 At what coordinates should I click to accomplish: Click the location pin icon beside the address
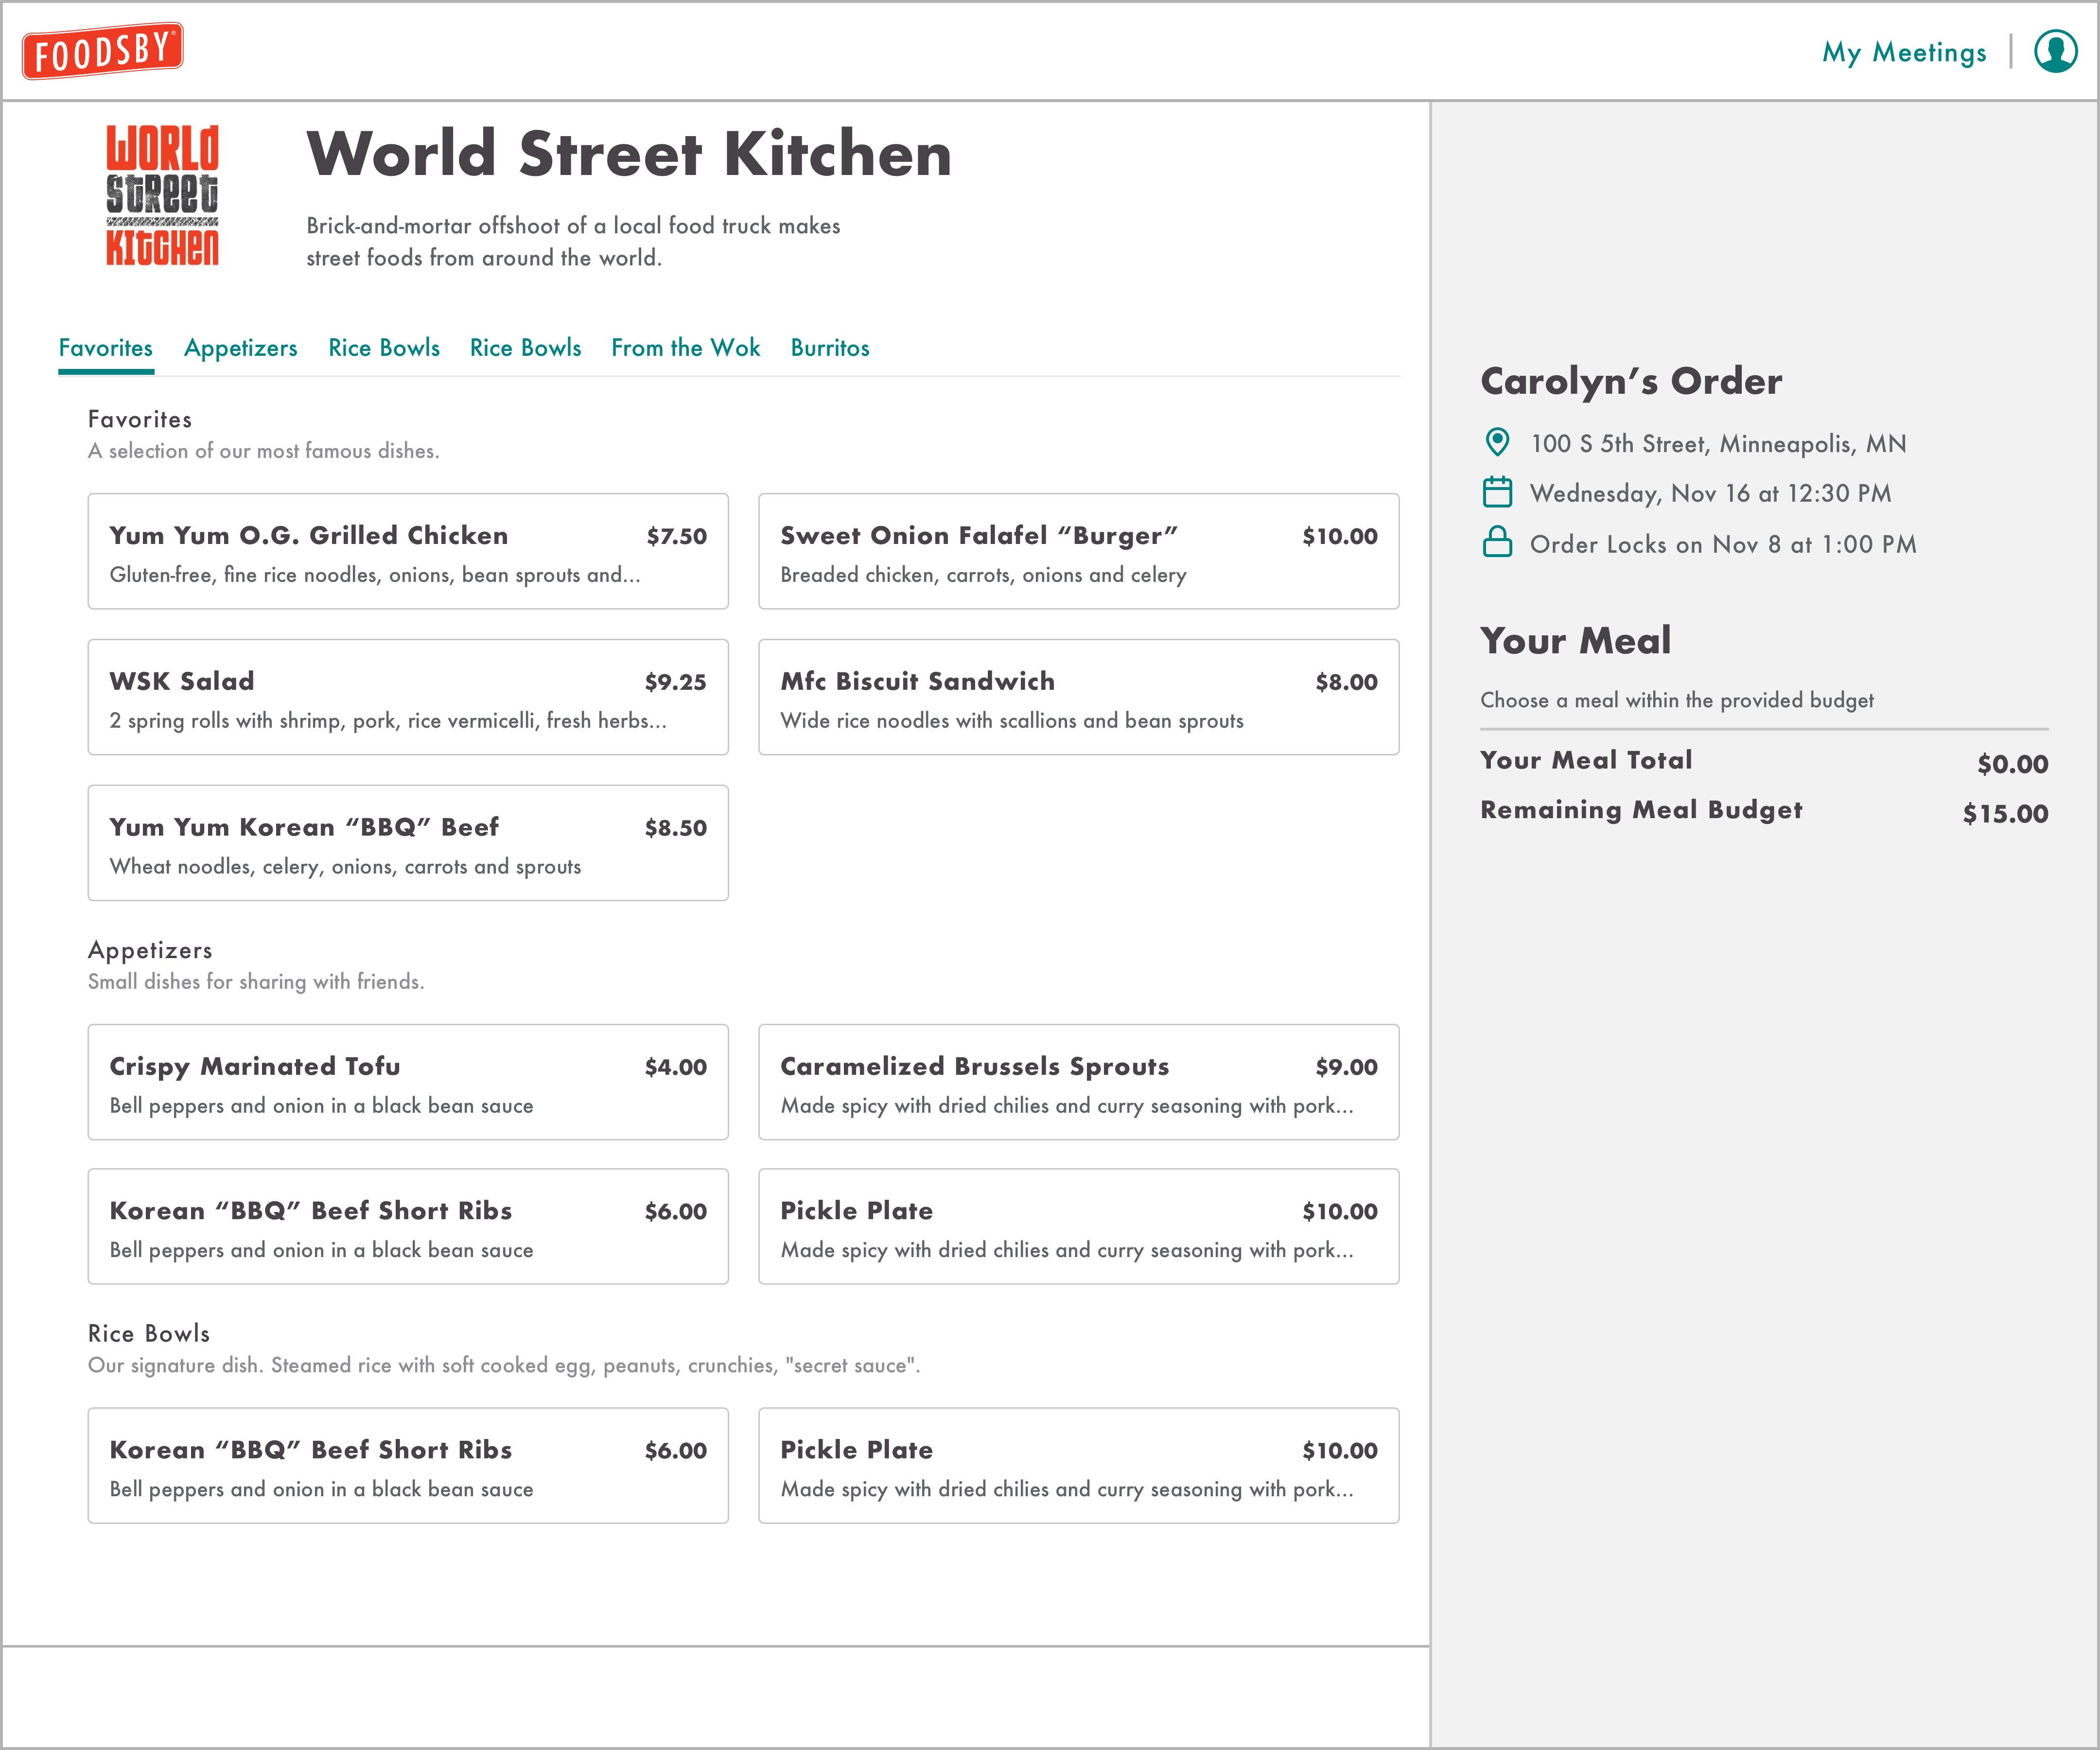pyautogui.click(x=1497, y=443)
